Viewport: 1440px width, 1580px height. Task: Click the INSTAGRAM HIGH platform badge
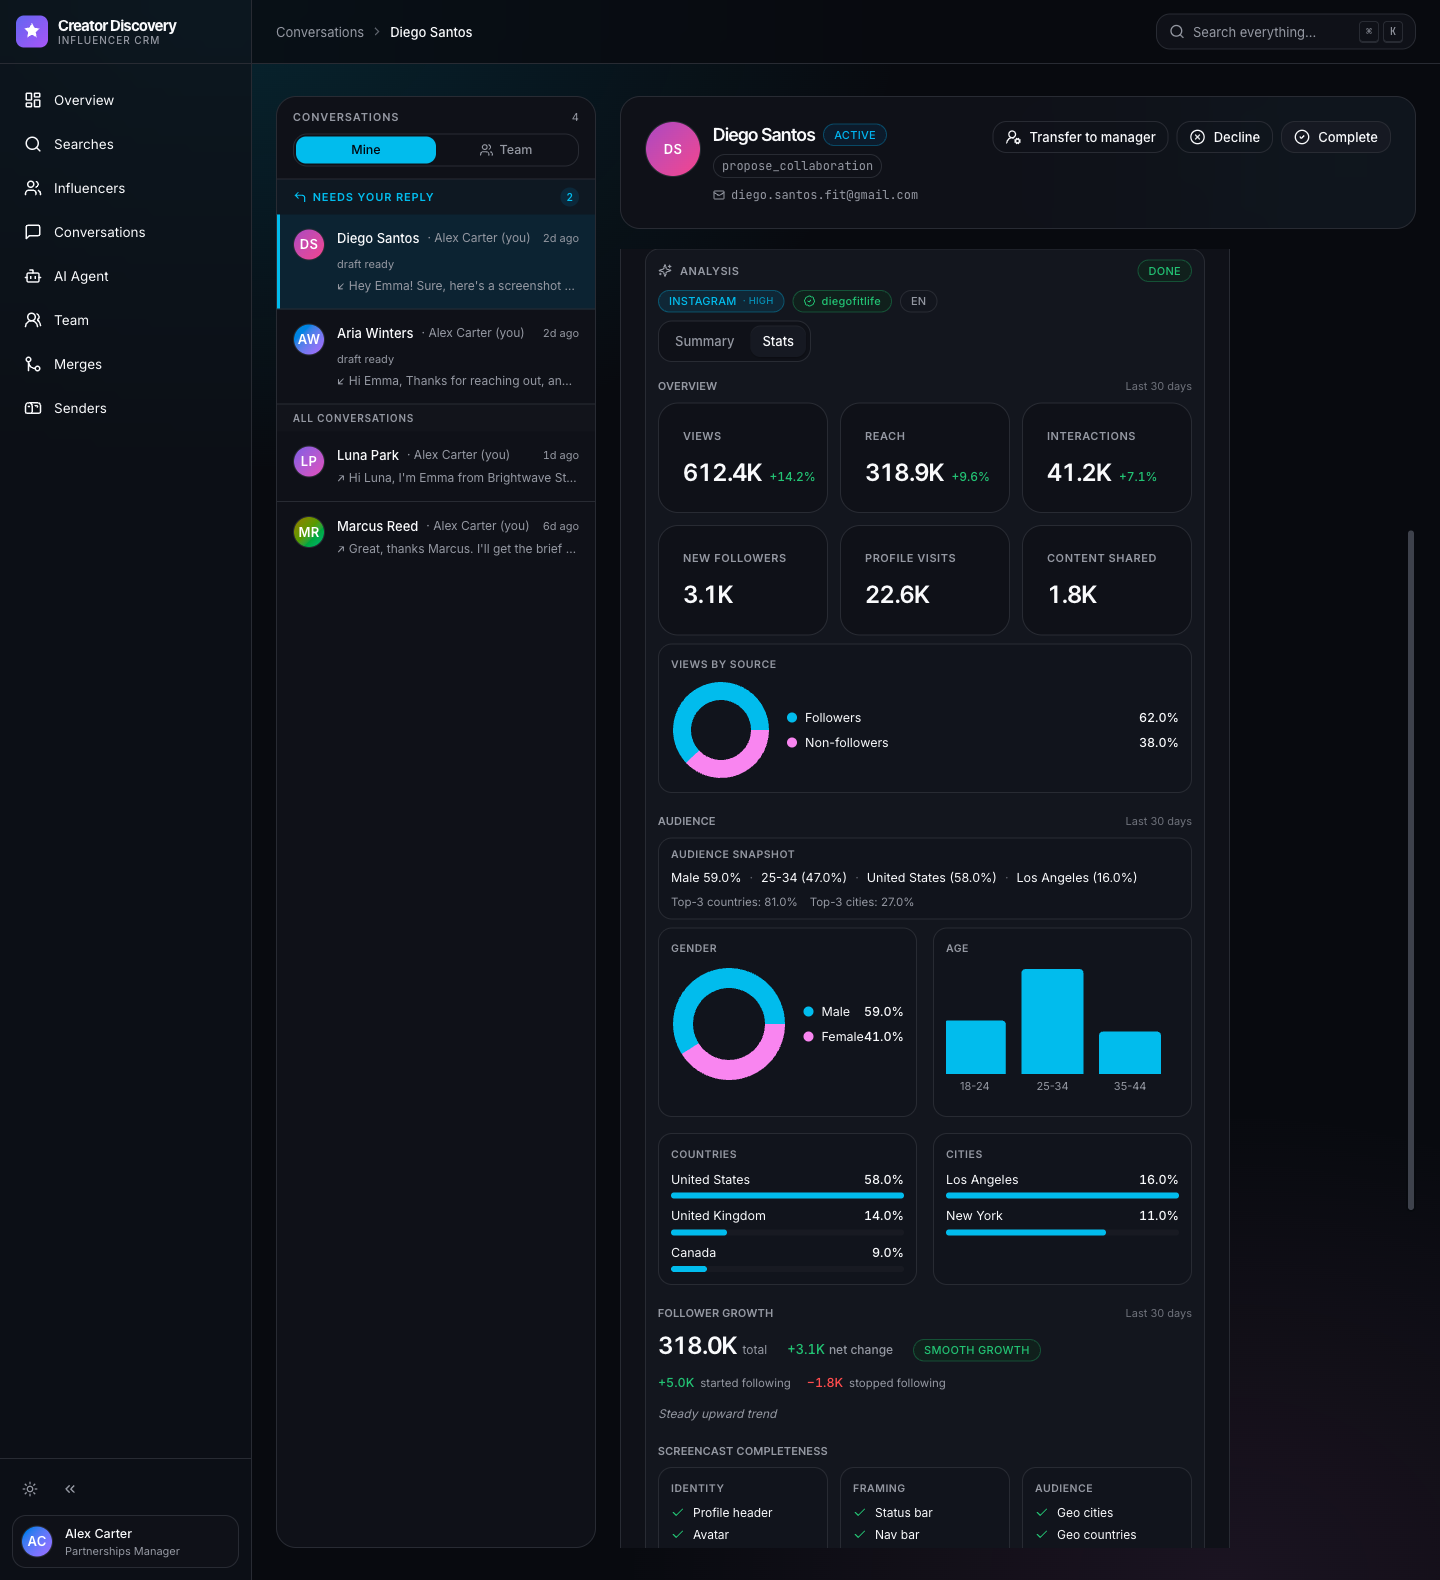pyautogui.click(x=721, y=301)
